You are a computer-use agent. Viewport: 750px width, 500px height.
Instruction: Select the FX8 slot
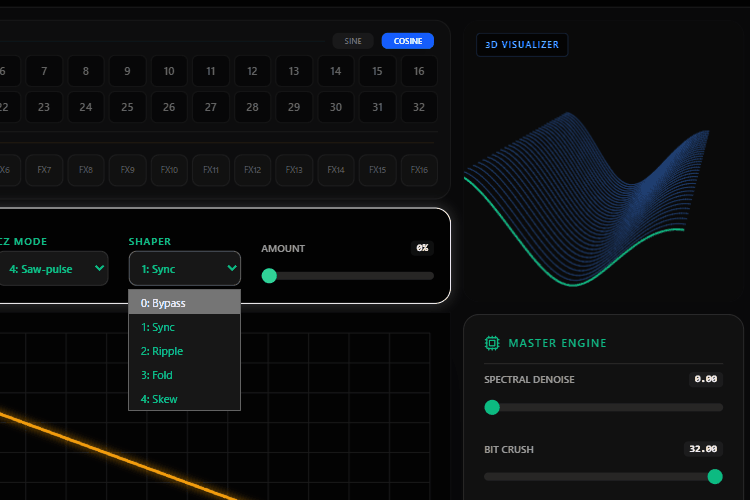click(86, 170)
